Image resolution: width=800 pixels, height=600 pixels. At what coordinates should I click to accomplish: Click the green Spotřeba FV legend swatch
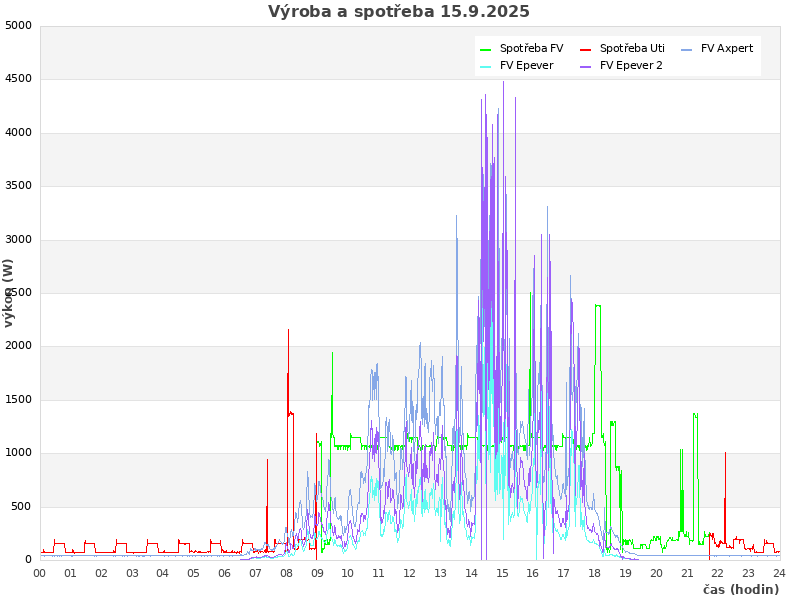pyautogui.click(x=486, y=49)
